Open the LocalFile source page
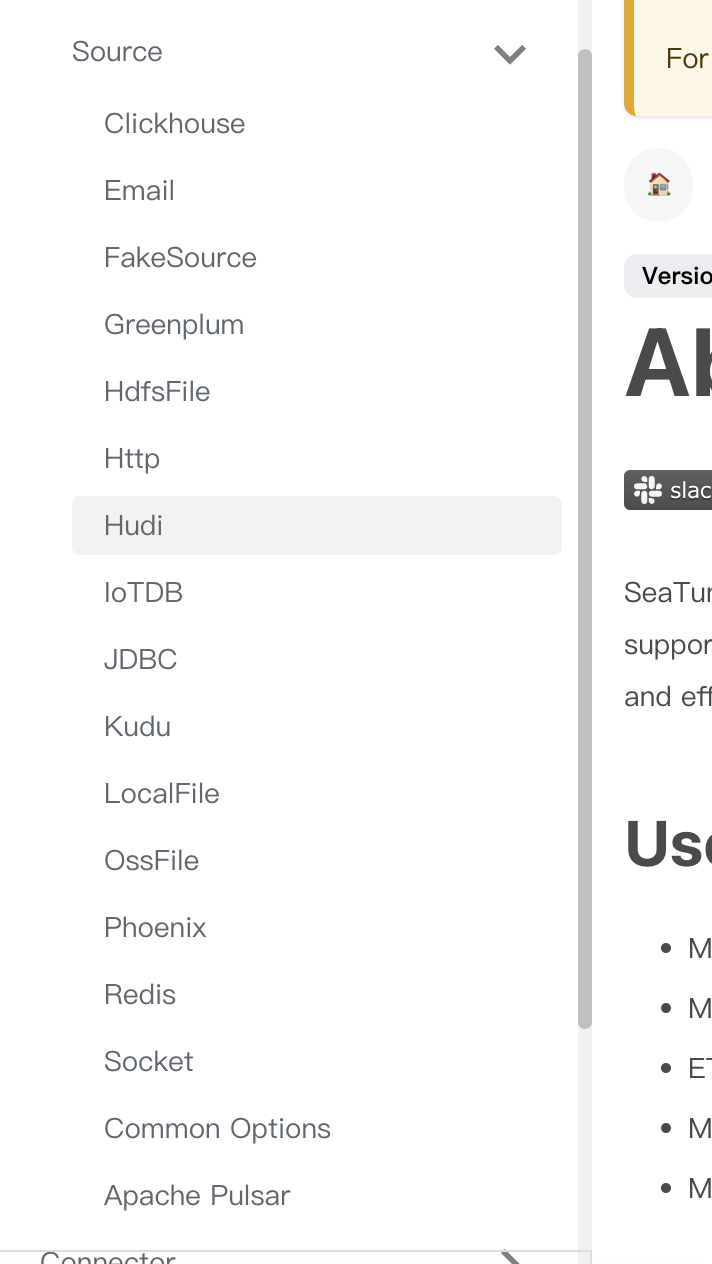 pos(161,793)
